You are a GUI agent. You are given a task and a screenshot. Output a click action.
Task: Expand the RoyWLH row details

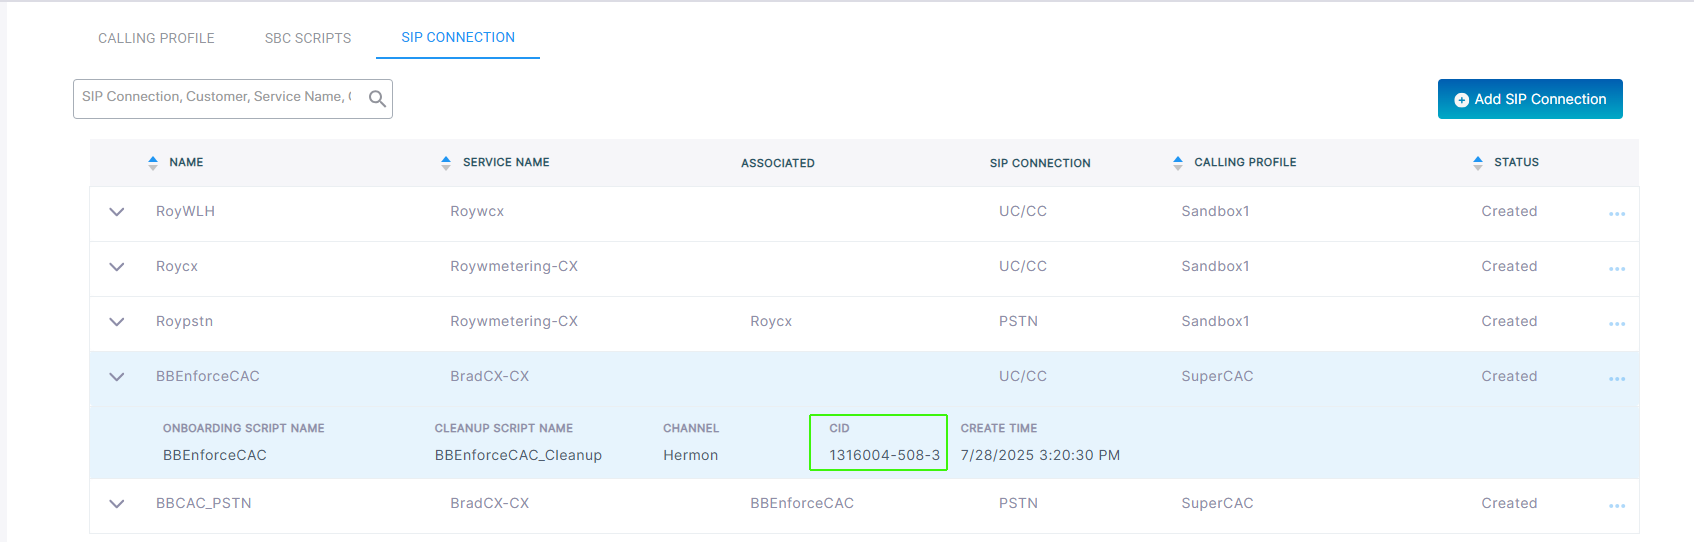(x=117, y=212)
